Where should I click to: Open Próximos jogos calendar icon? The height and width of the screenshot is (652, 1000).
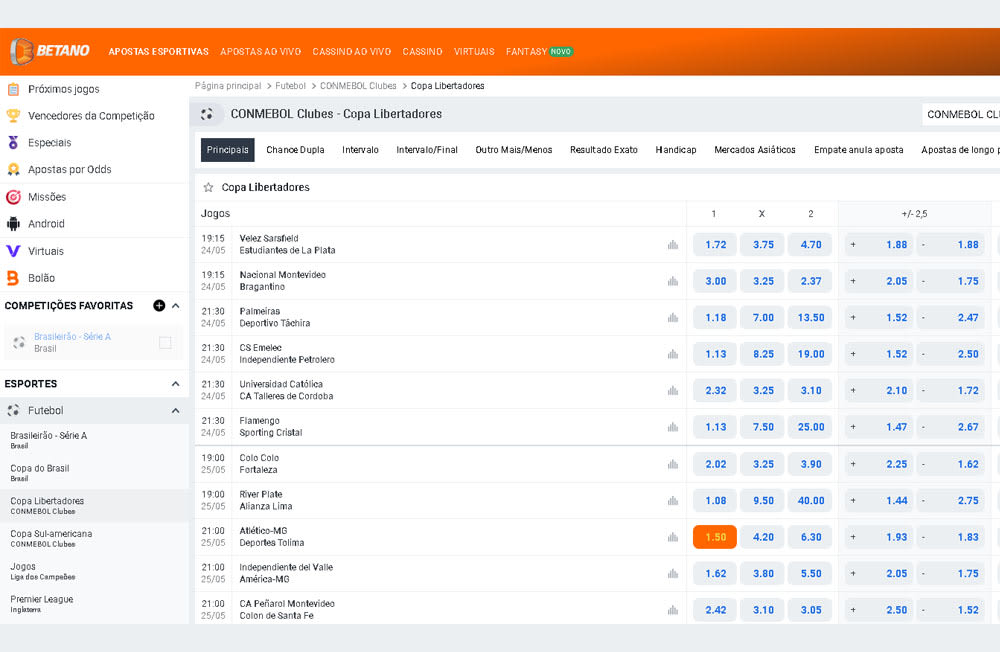coord(13,89)
